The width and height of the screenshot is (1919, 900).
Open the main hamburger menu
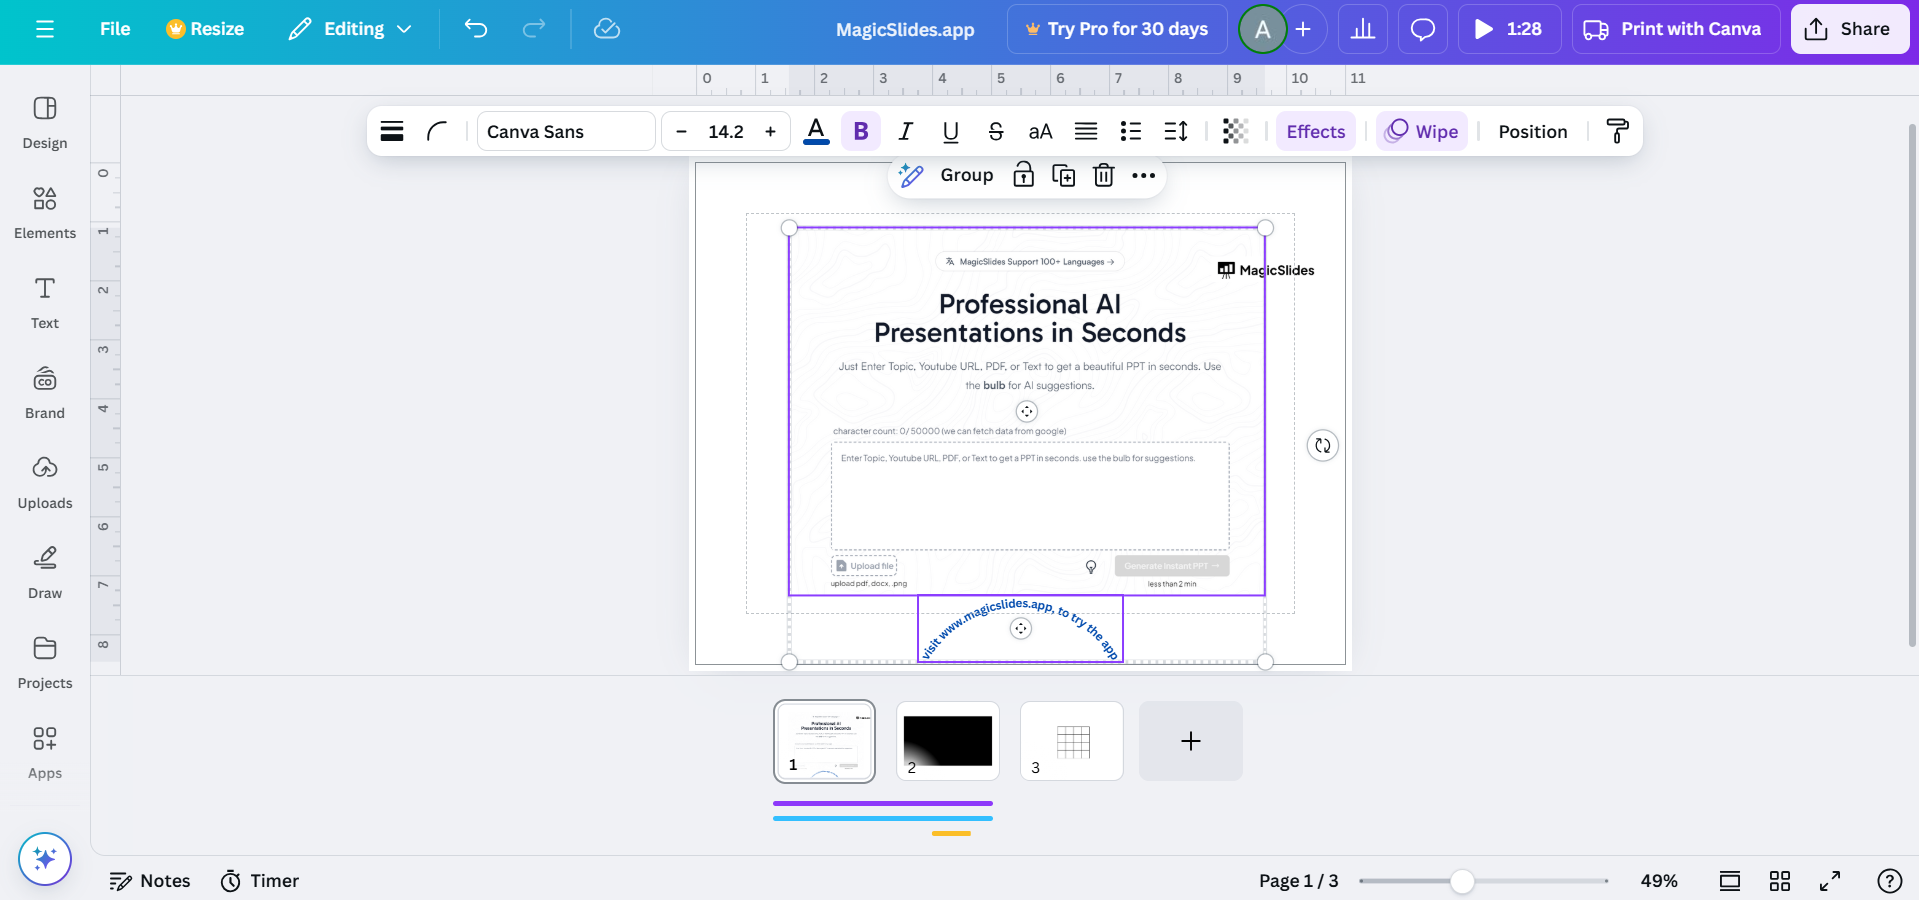coord(45,29)
